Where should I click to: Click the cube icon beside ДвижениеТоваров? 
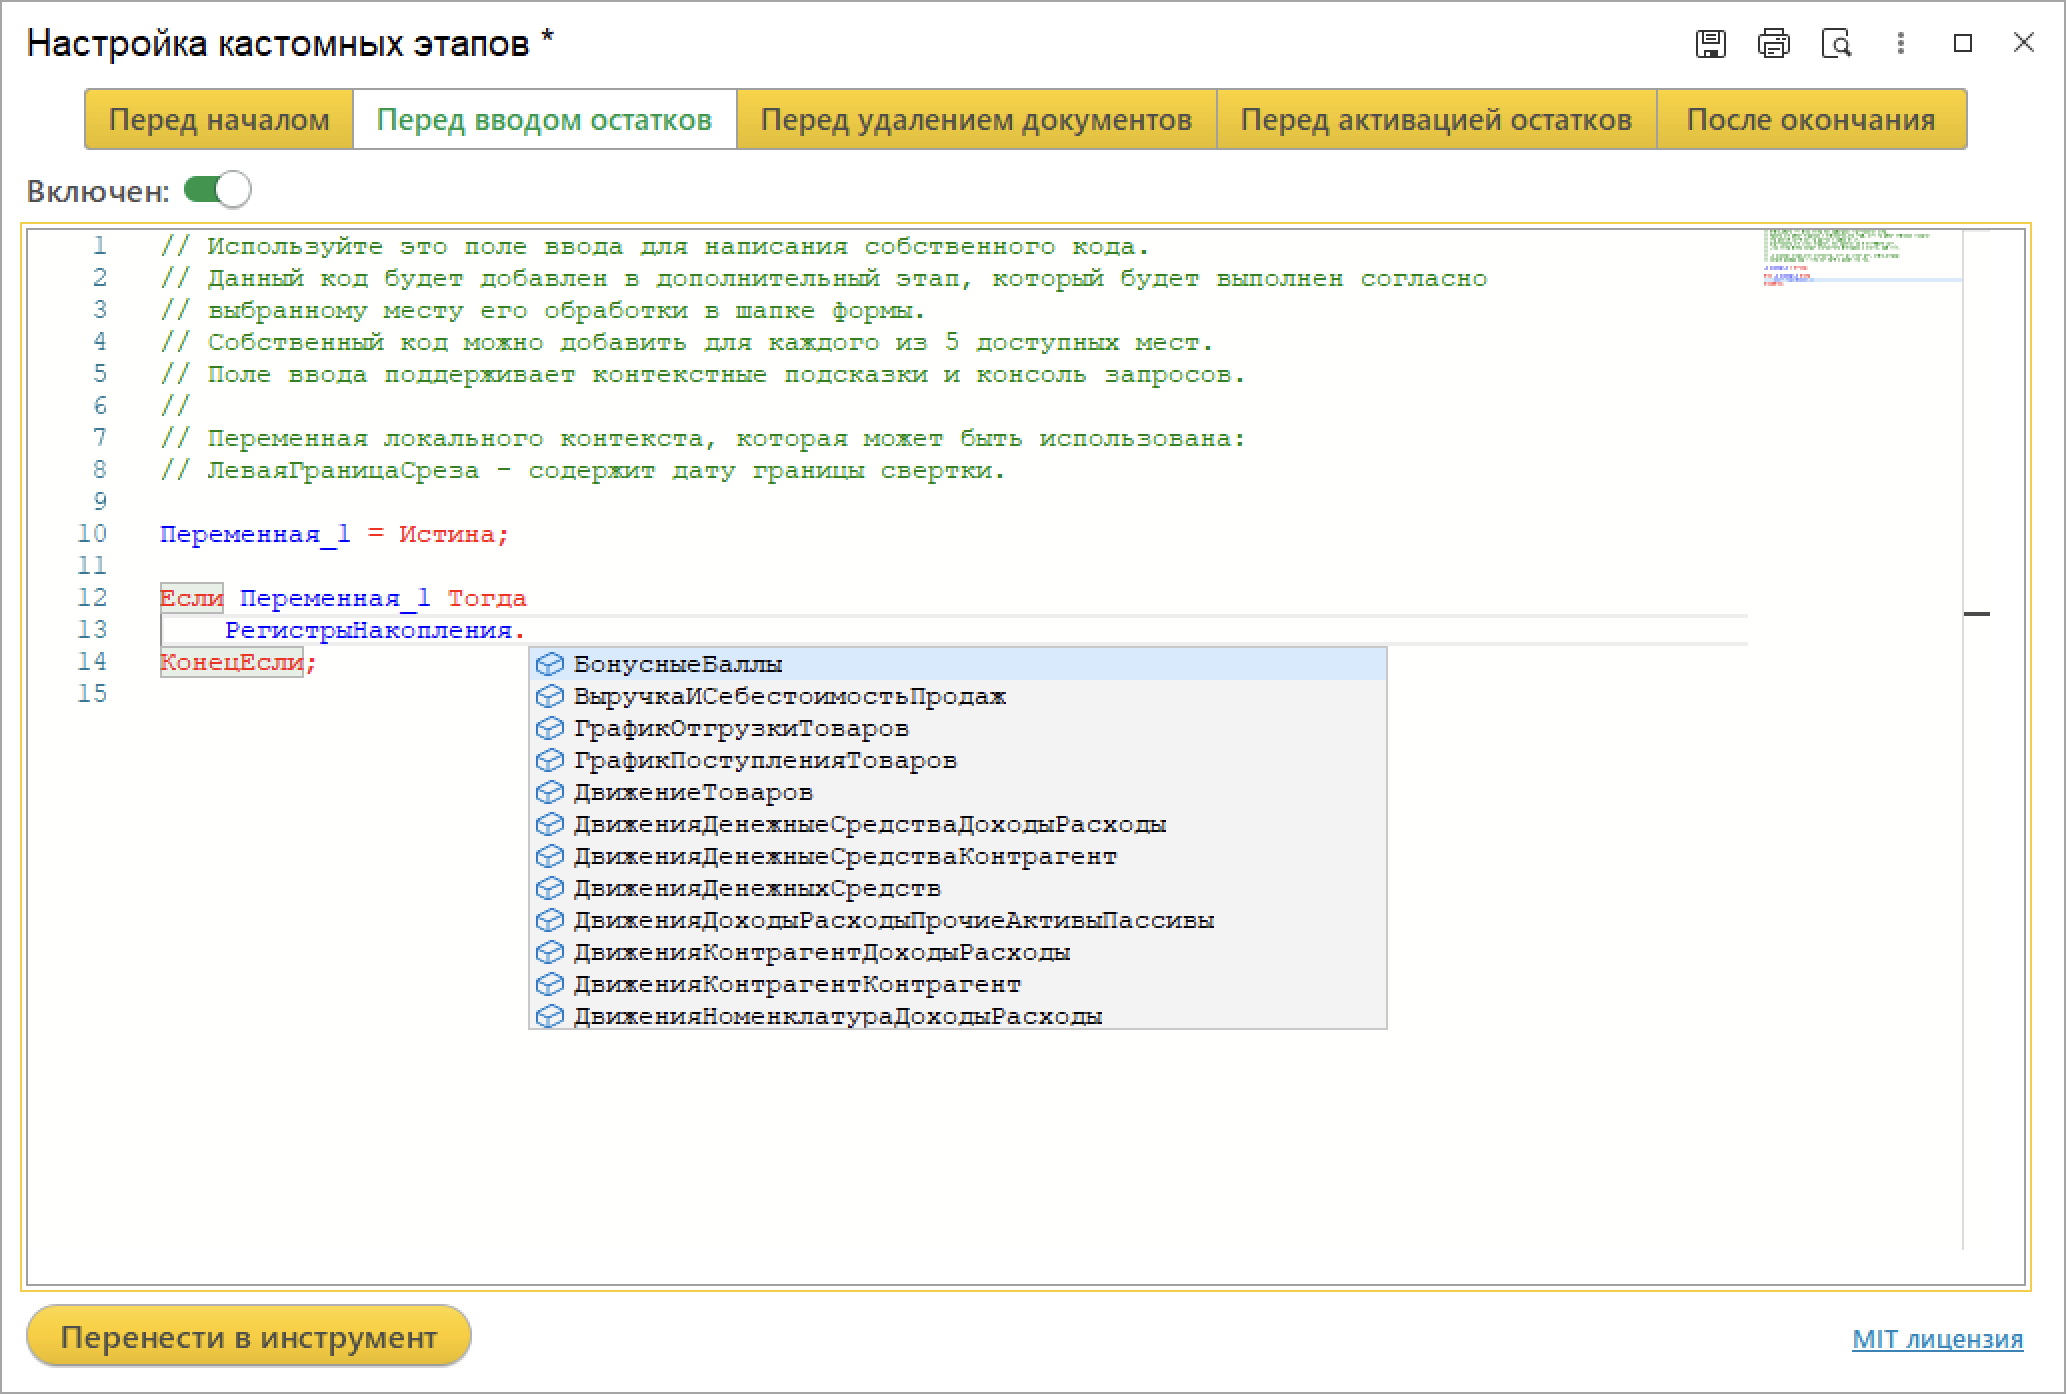click(x=550, y=792)
